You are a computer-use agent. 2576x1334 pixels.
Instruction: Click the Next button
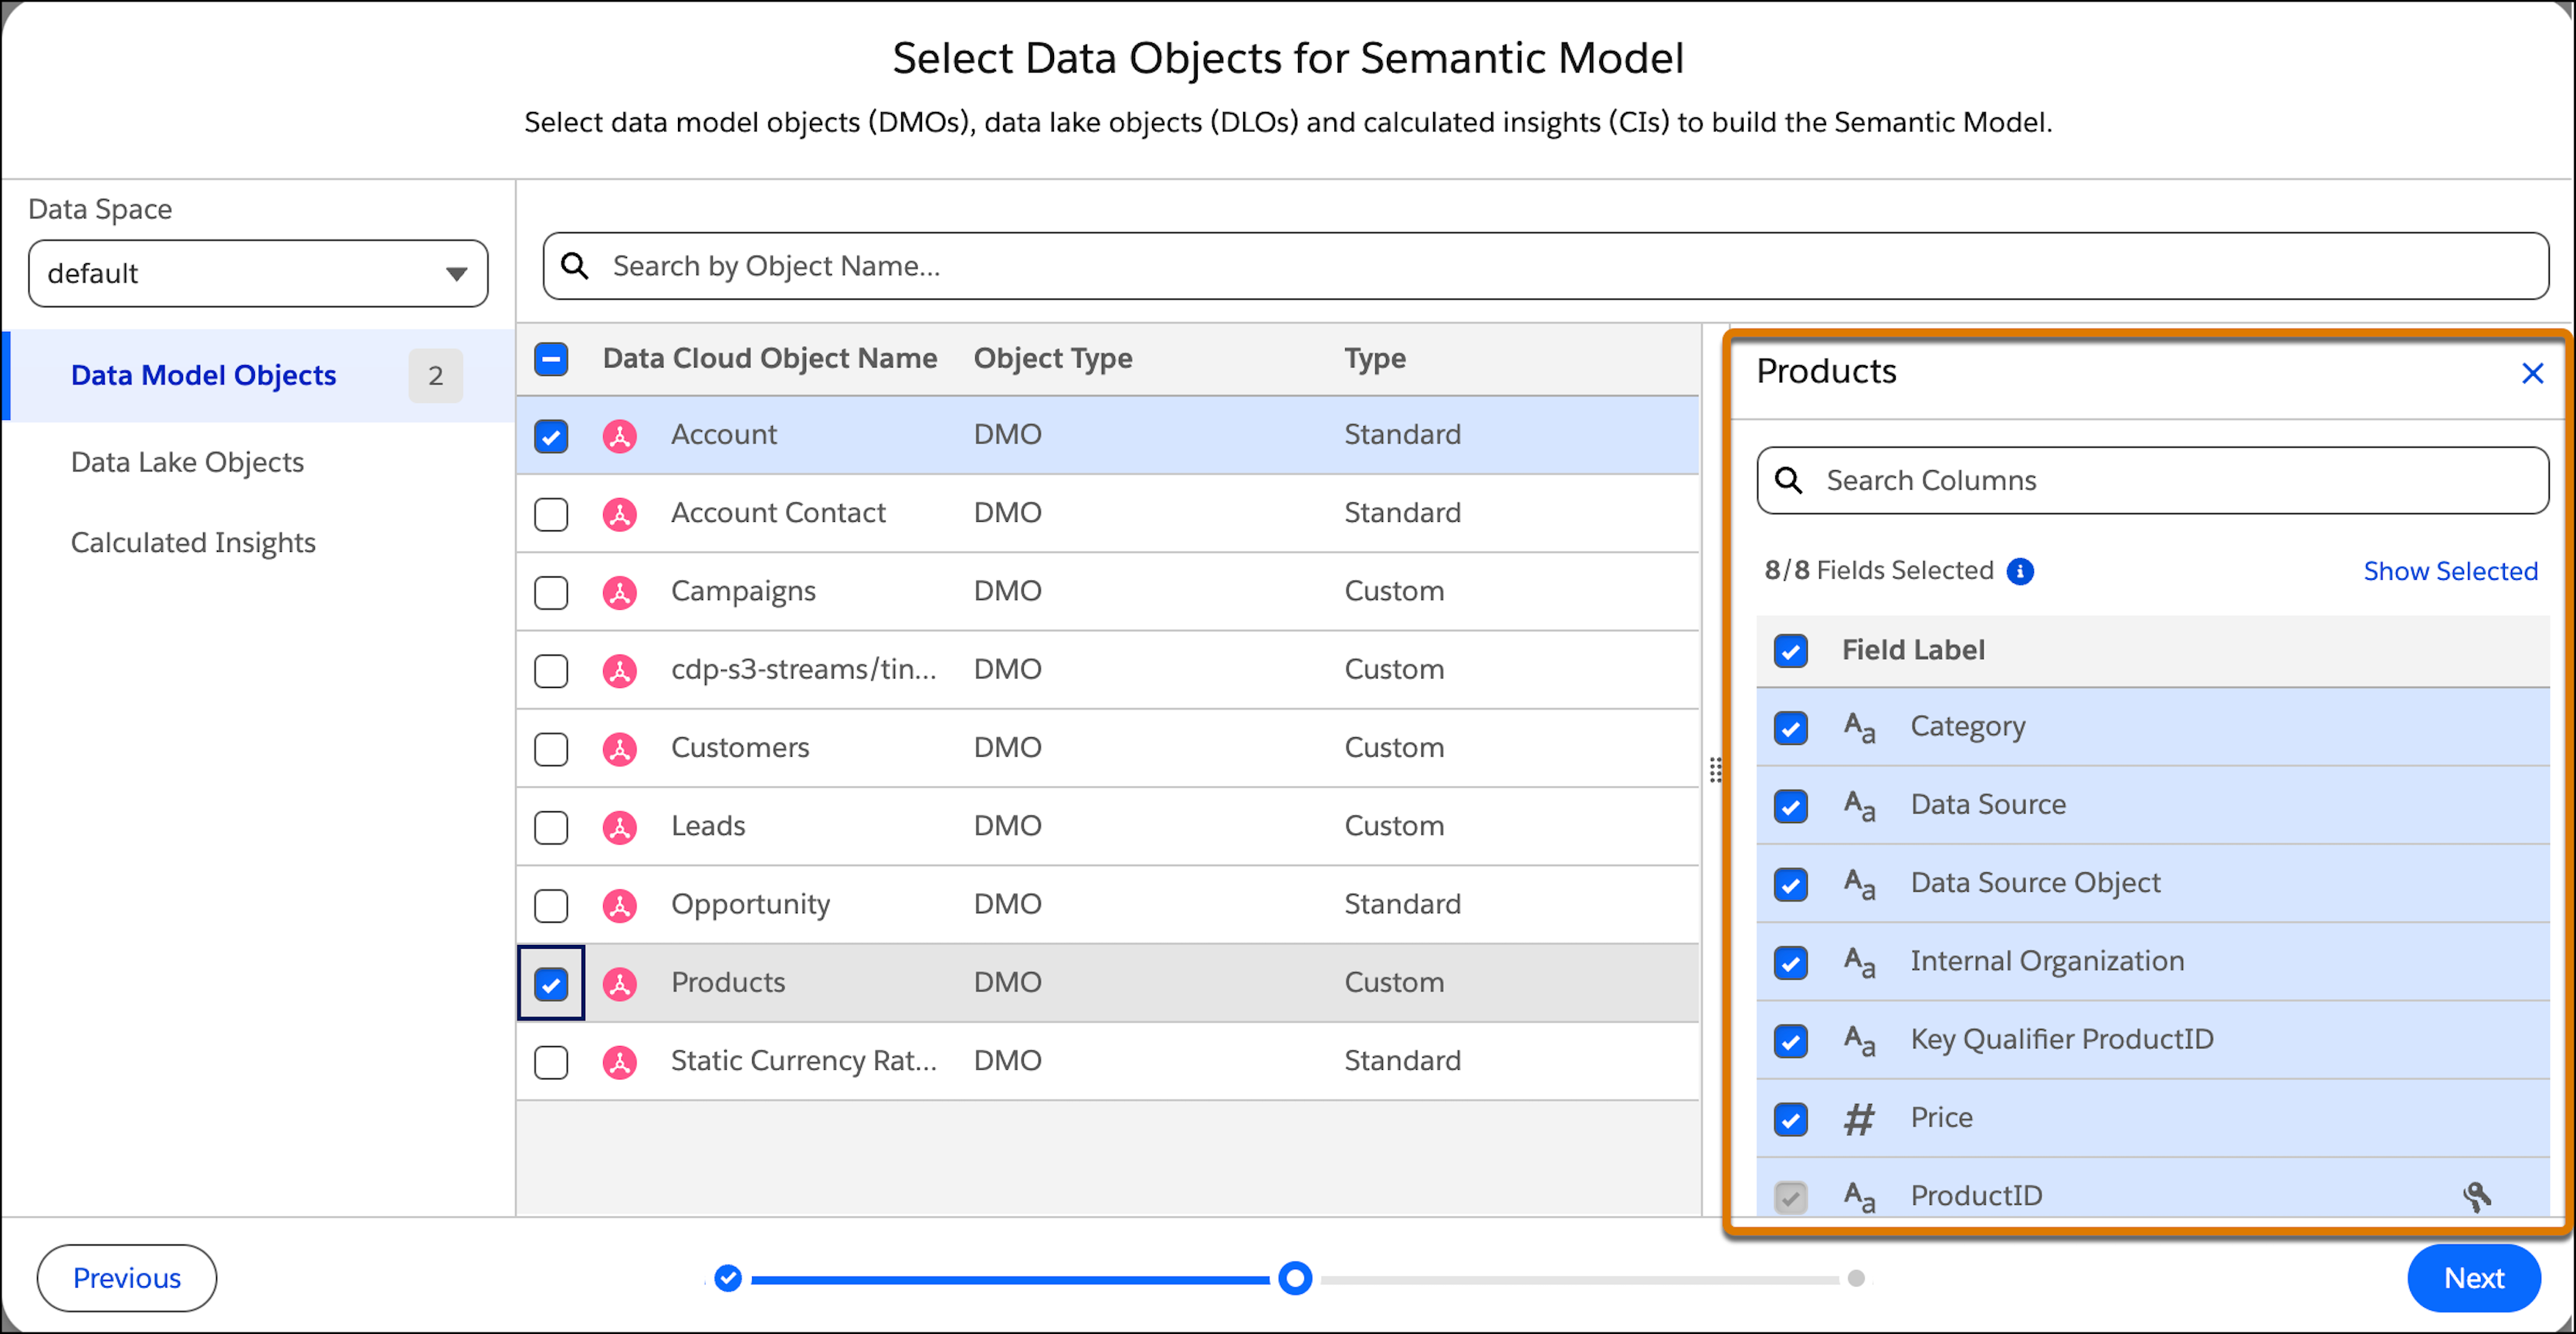coord(2473,1278)
